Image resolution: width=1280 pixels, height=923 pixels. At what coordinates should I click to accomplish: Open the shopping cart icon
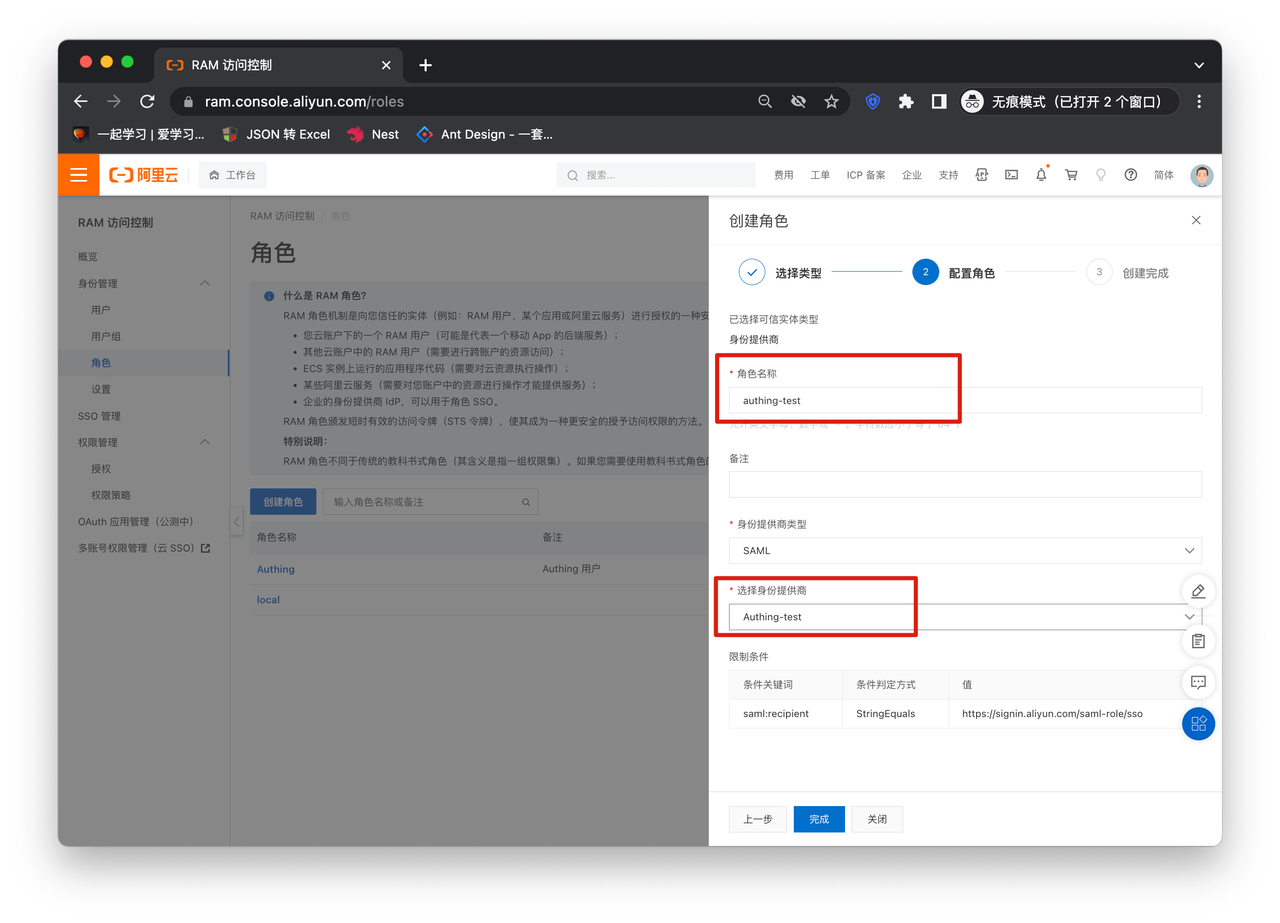coord(1071,175)
